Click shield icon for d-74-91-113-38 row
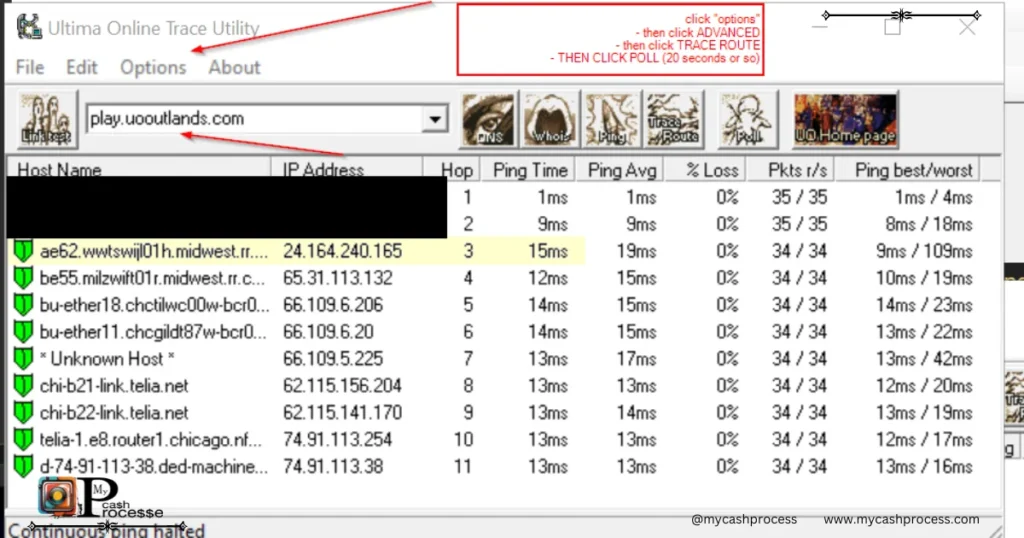Screen dimensions: 1024x538 [24, 466]
